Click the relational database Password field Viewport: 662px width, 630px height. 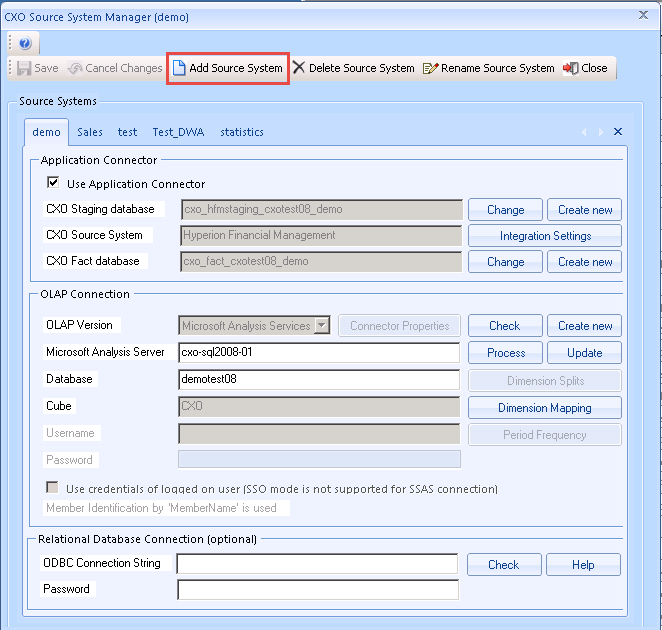(x=318, y=589)
